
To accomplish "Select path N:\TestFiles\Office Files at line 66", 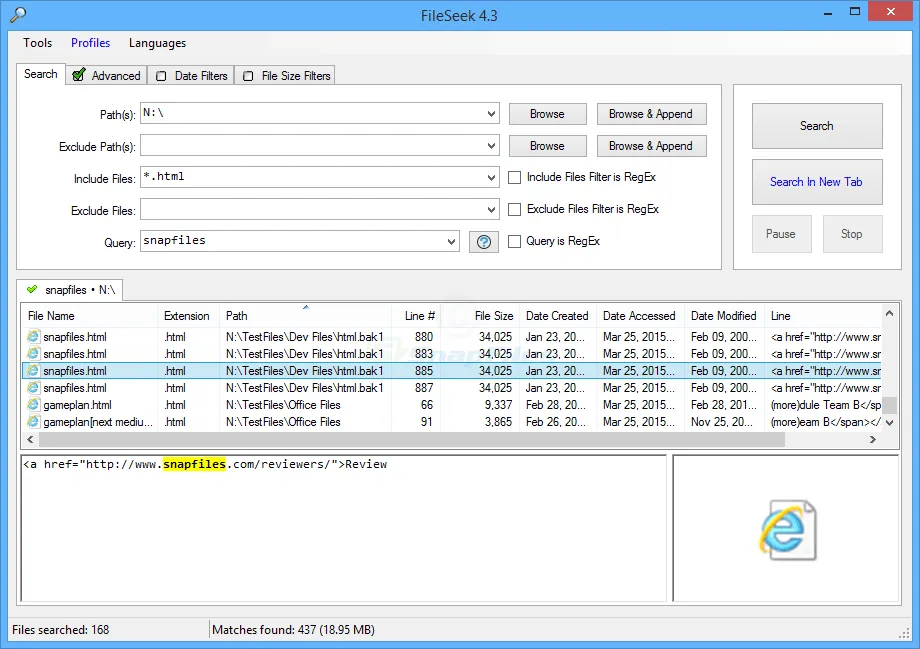I will tap(283, 405).
